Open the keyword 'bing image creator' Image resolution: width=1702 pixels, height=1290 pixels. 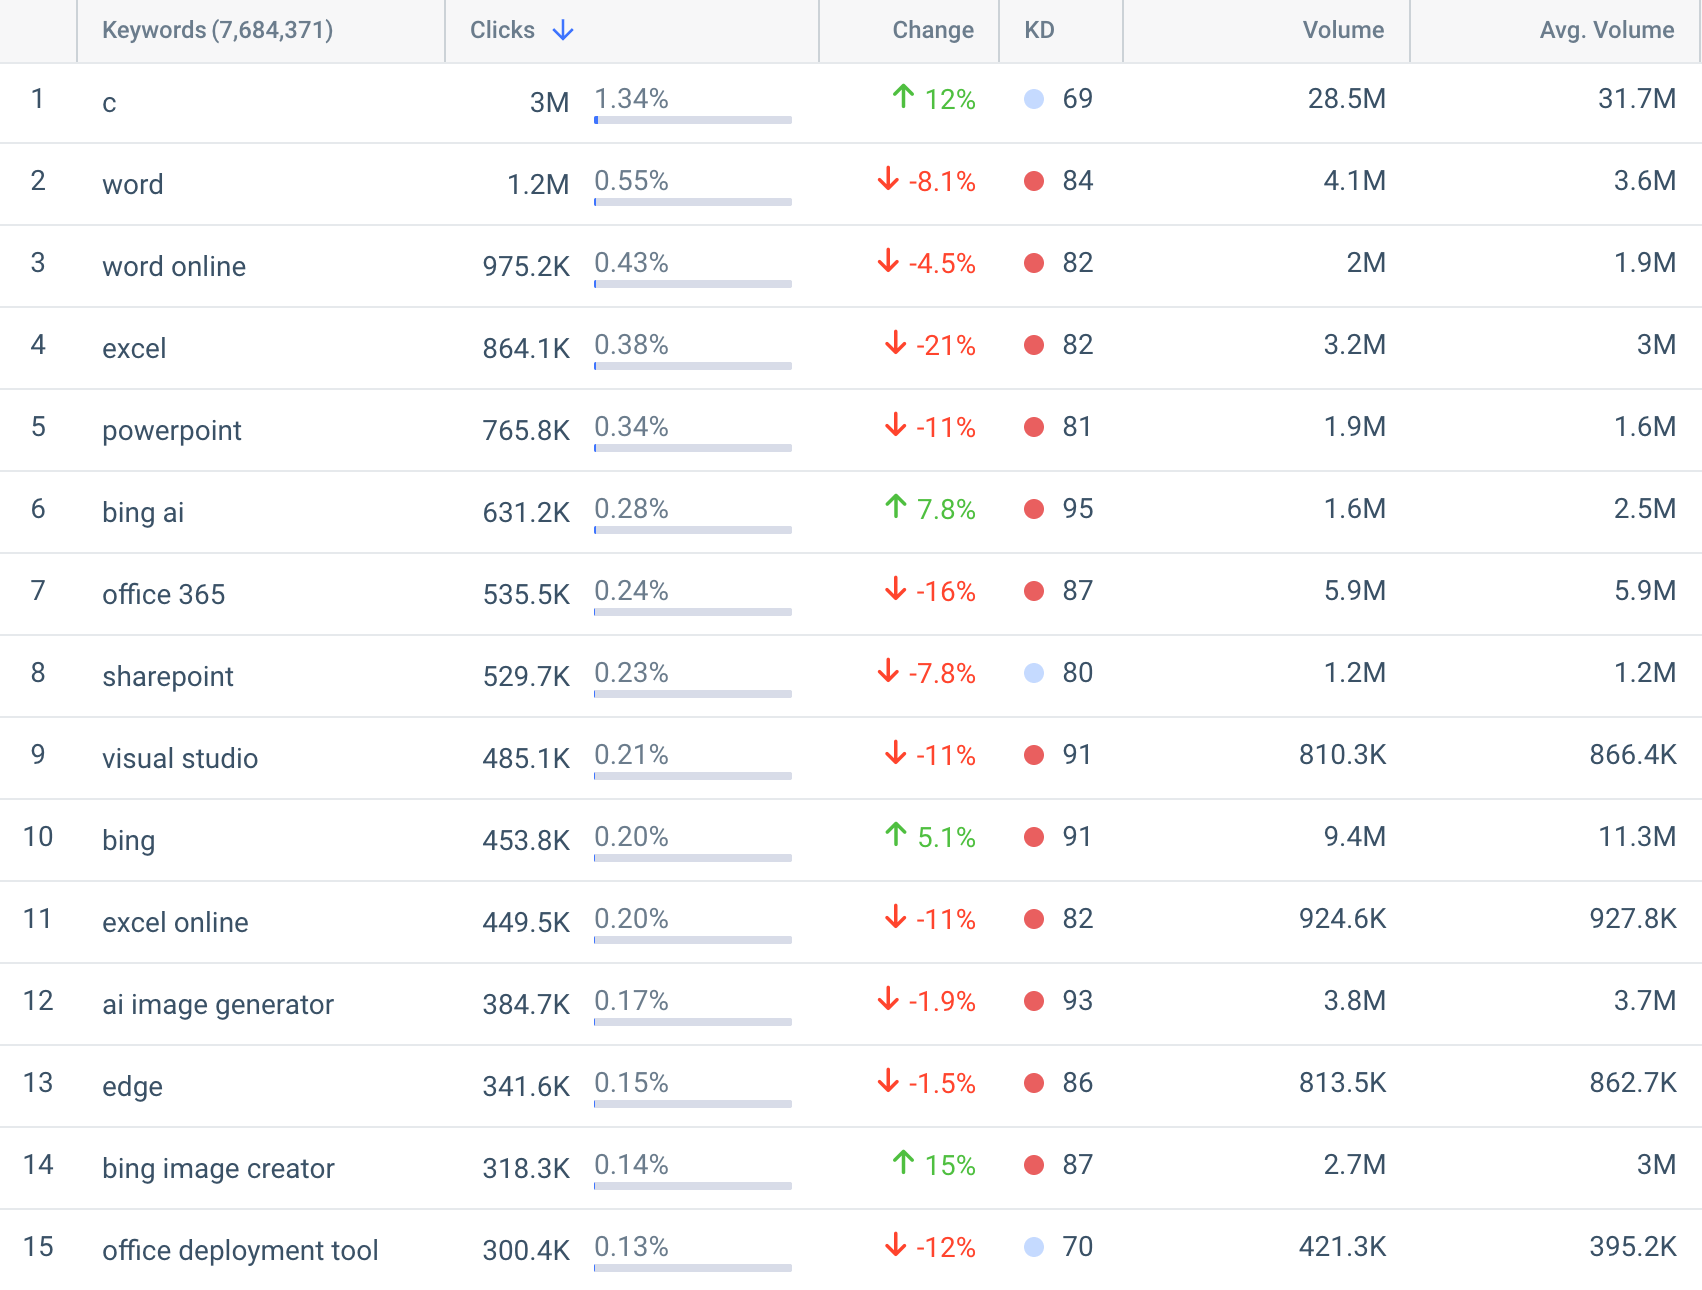coord(218,1168)
